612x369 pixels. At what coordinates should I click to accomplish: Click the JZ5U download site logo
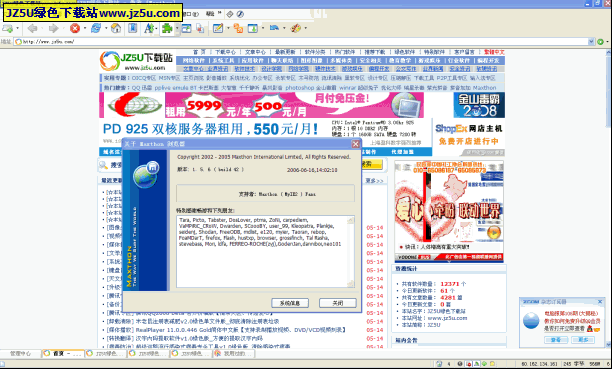(x=137, y=61)
